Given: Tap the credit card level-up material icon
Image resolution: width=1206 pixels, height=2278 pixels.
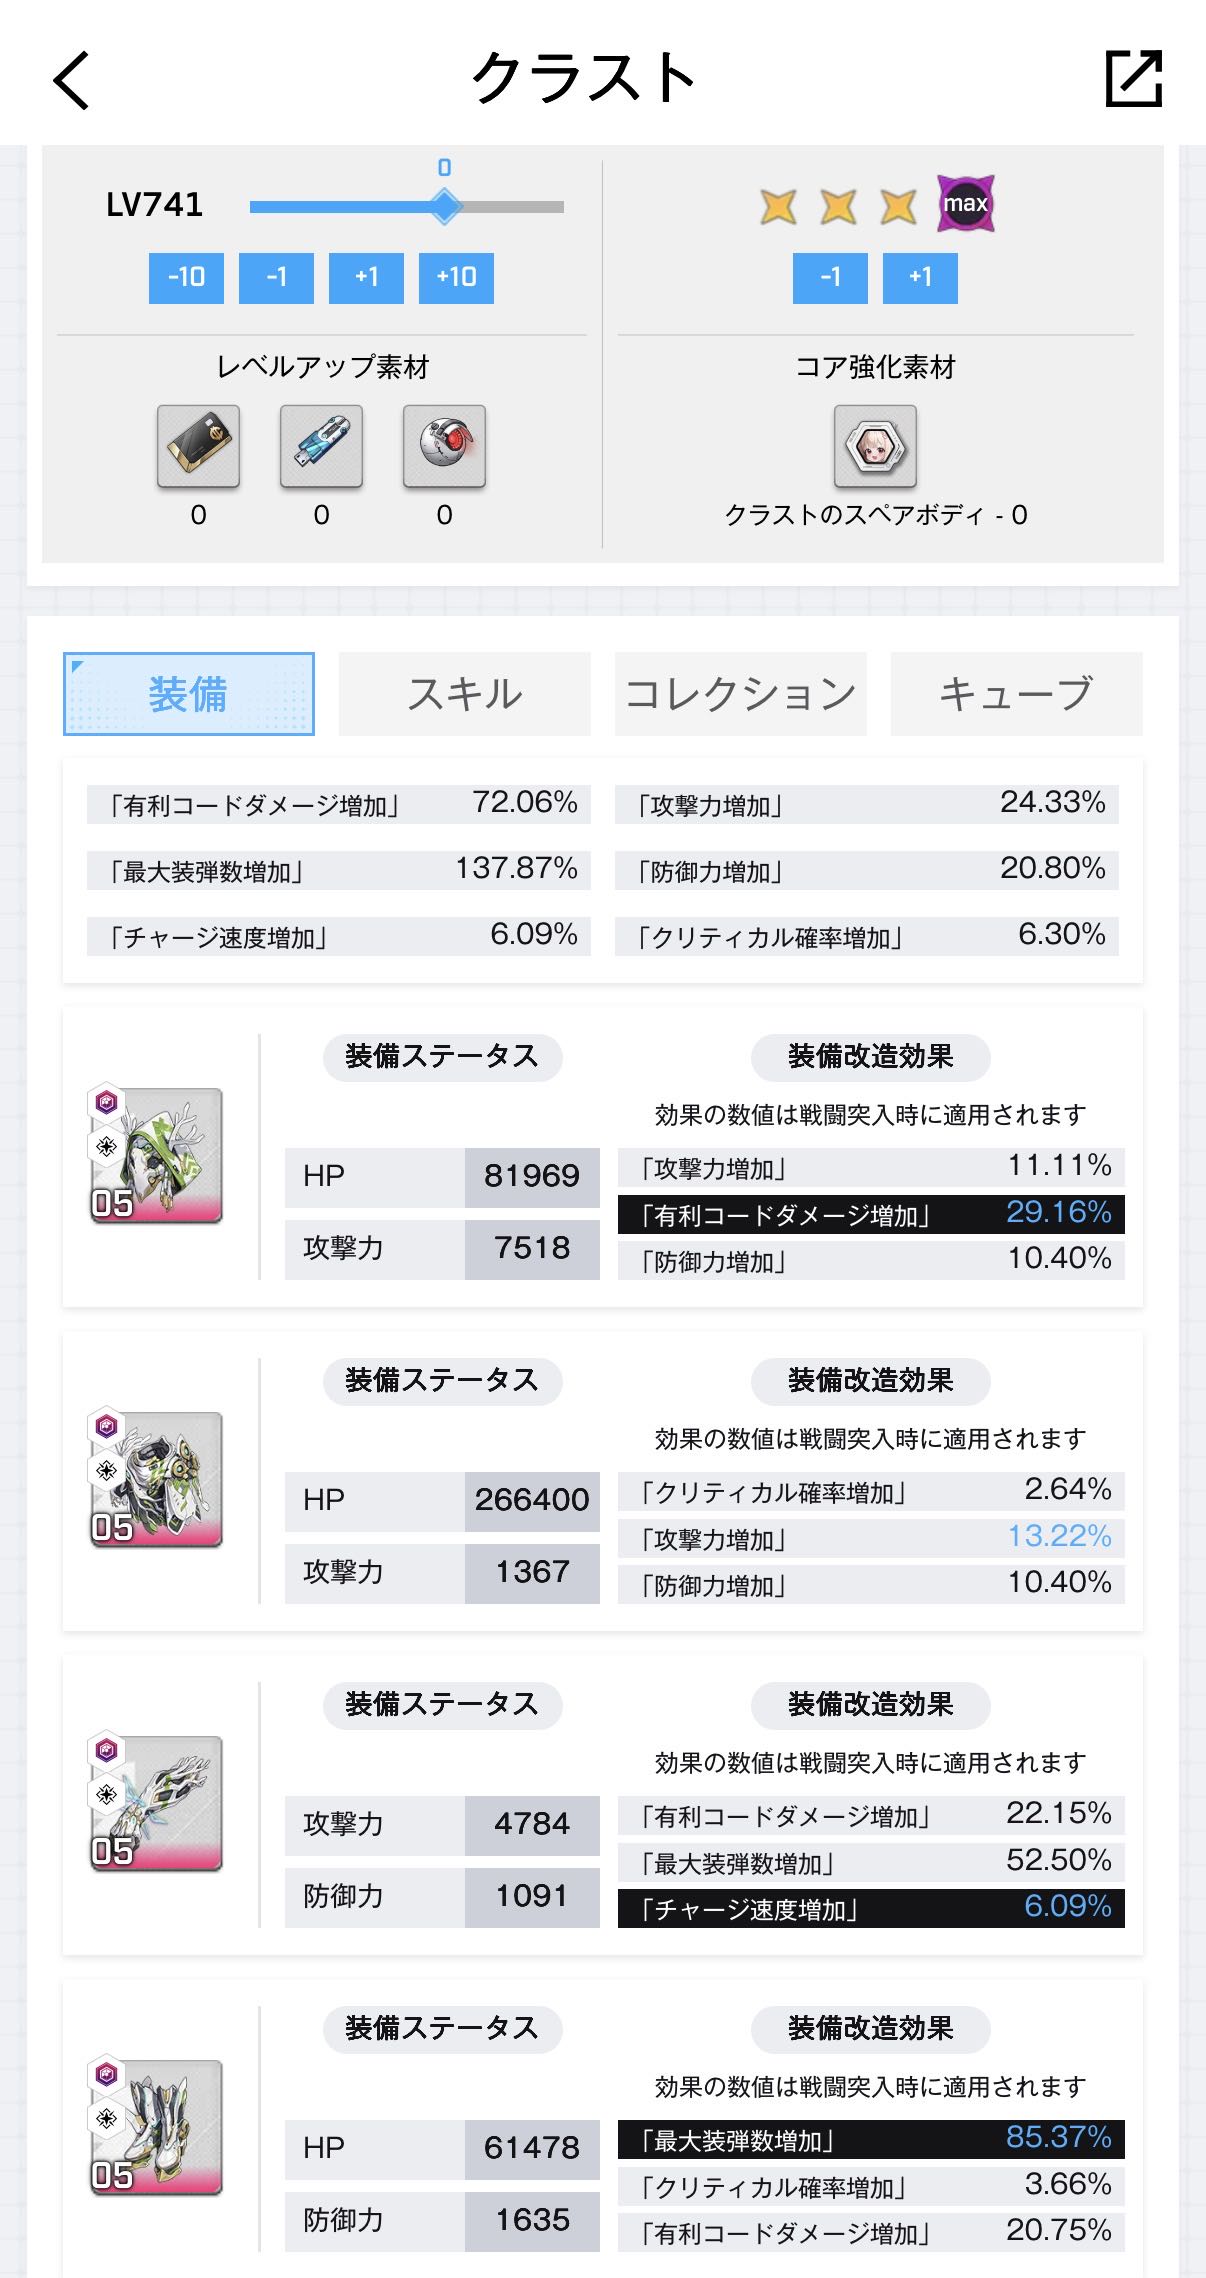Looking at the screenshot, I should 198,446.
